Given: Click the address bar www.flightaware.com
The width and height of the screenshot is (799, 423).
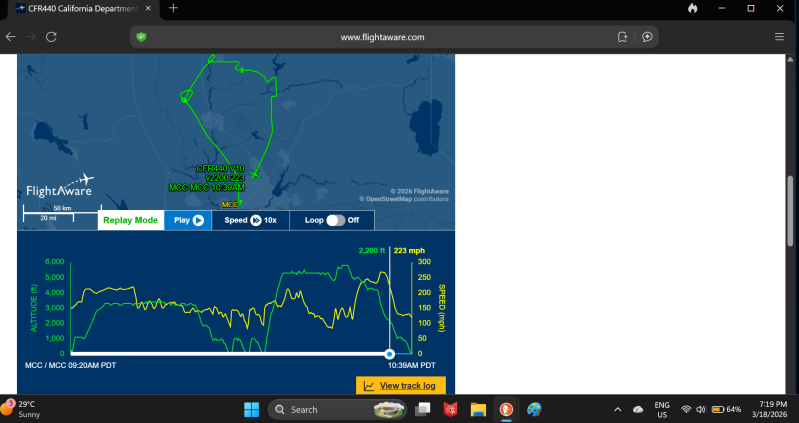Looking at the screenshot, I should [382, 37].
